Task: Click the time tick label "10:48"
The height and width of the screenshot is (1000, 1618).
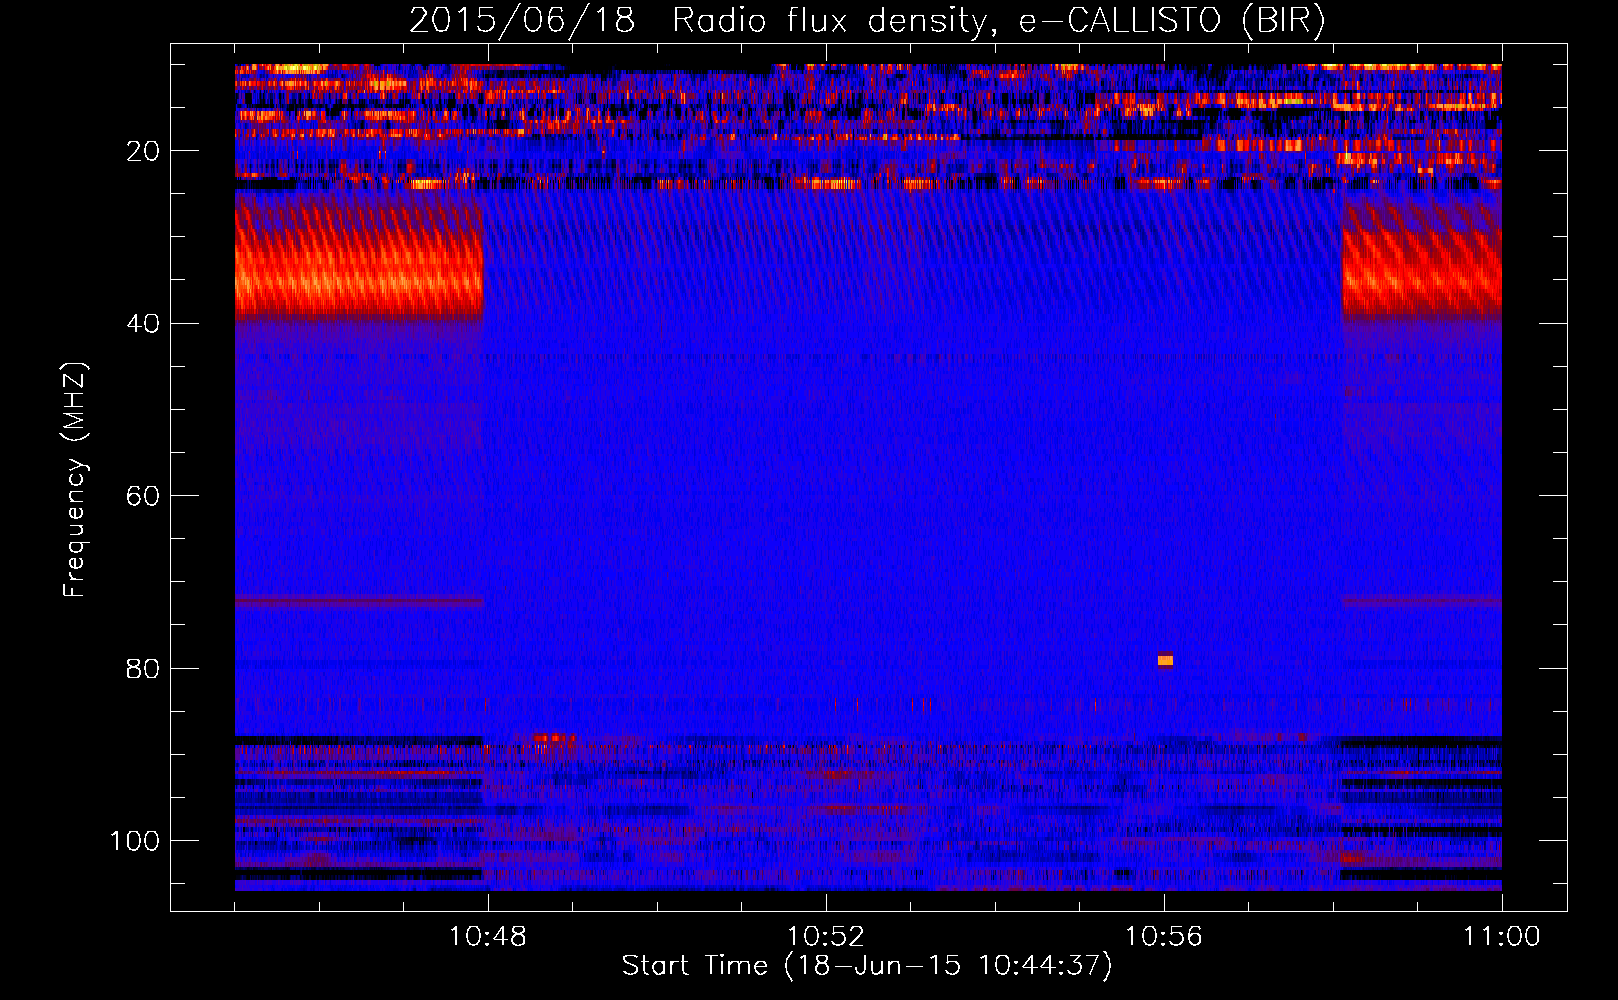Action: pyautogui.click(x=488, y=937)
